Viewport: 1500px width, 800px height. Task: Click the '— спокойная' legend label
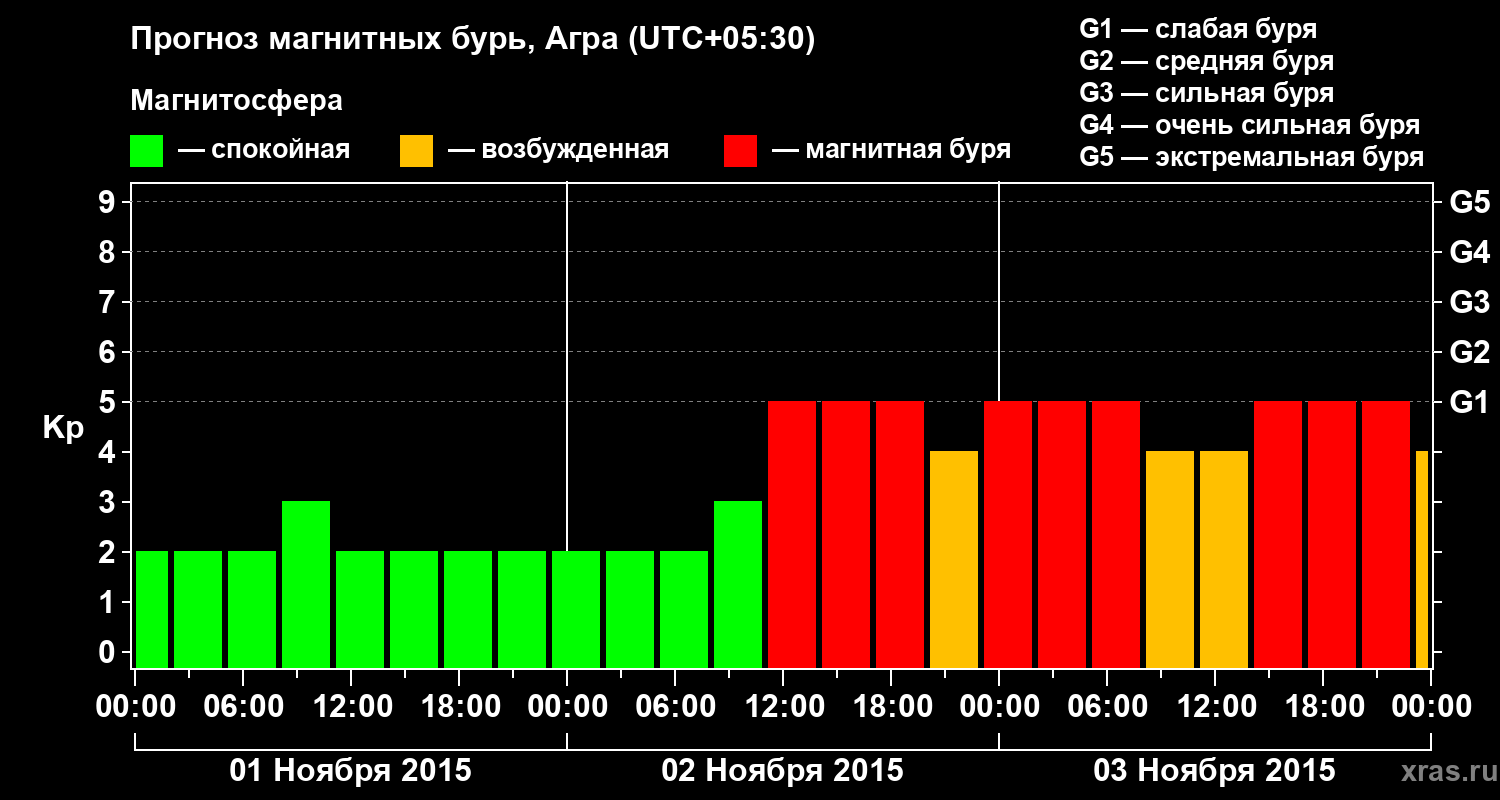tap(264, 151)
